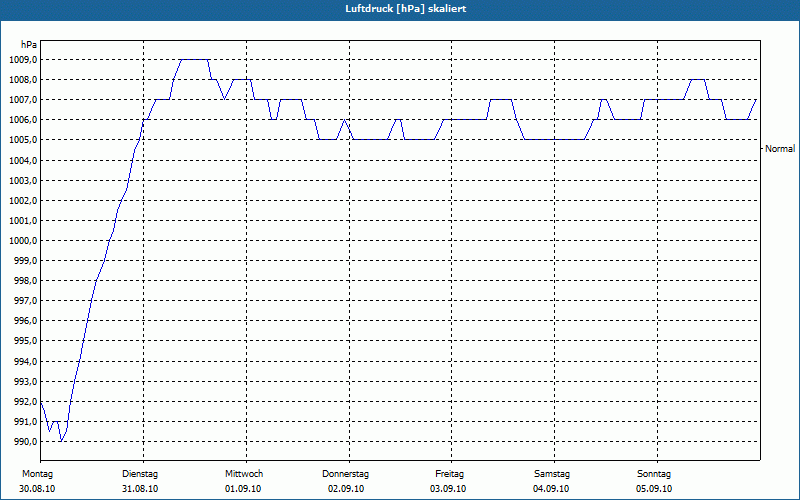Select the 1001,0 axis value
800x500 pixels.
coord(23,221)
